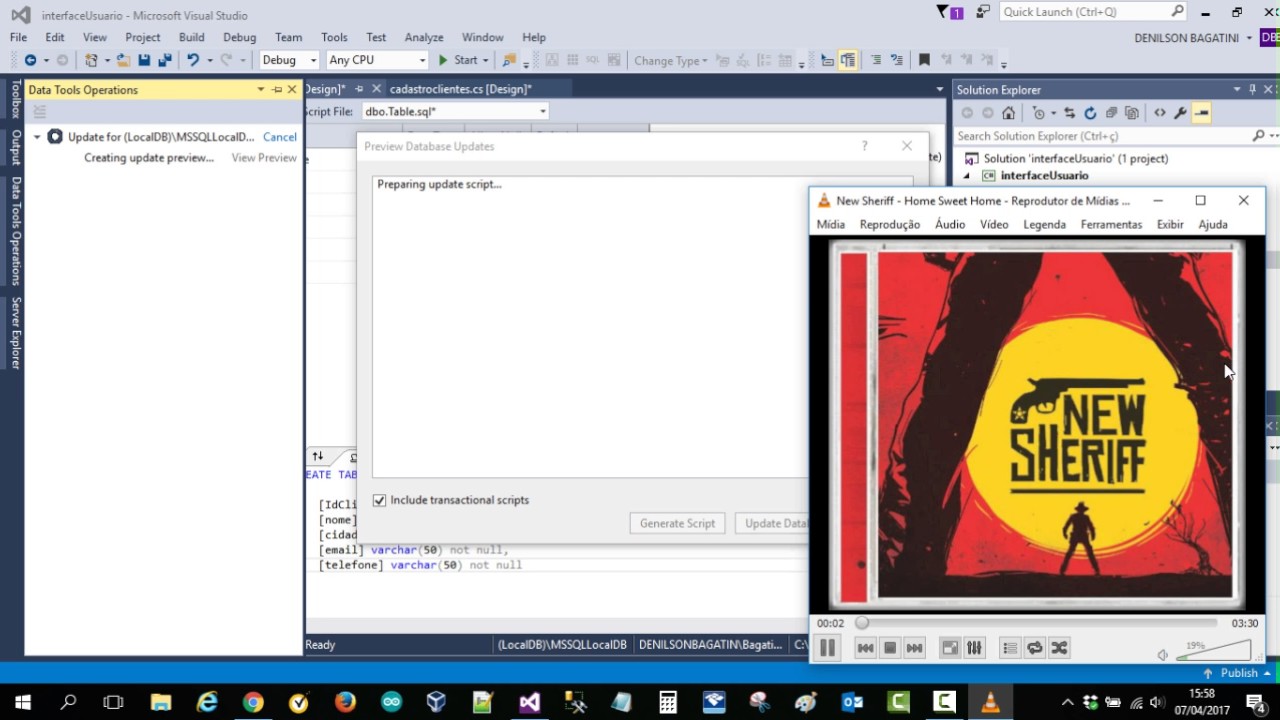
Task: Mute VLC using the speaker icon
Action: 1163,655
